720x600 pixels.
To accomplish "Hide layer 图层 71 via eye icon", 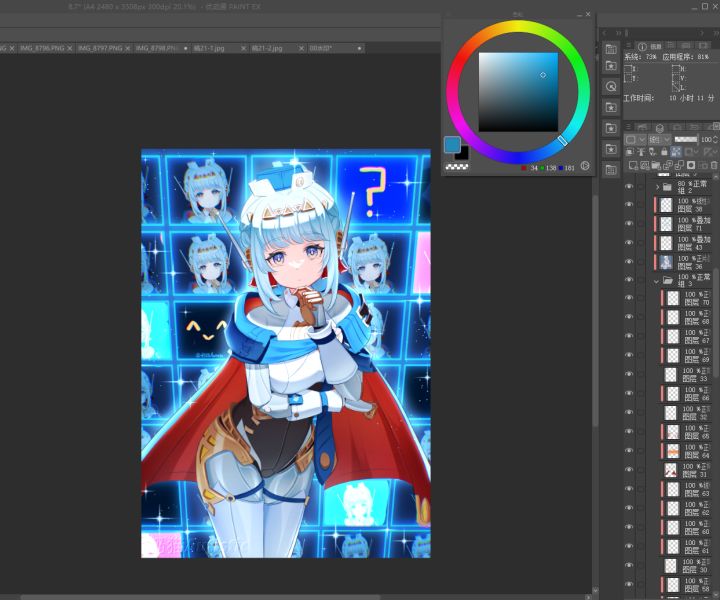I will coord(629,224).
